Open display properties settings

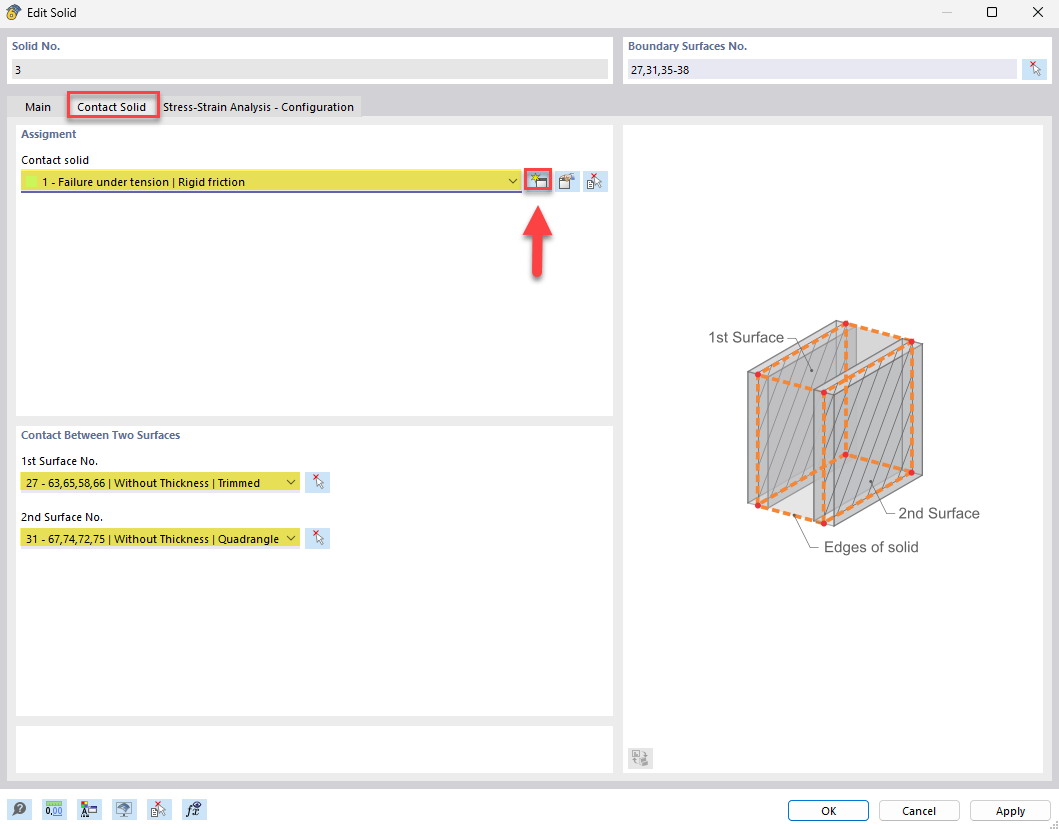coord(89,809)
